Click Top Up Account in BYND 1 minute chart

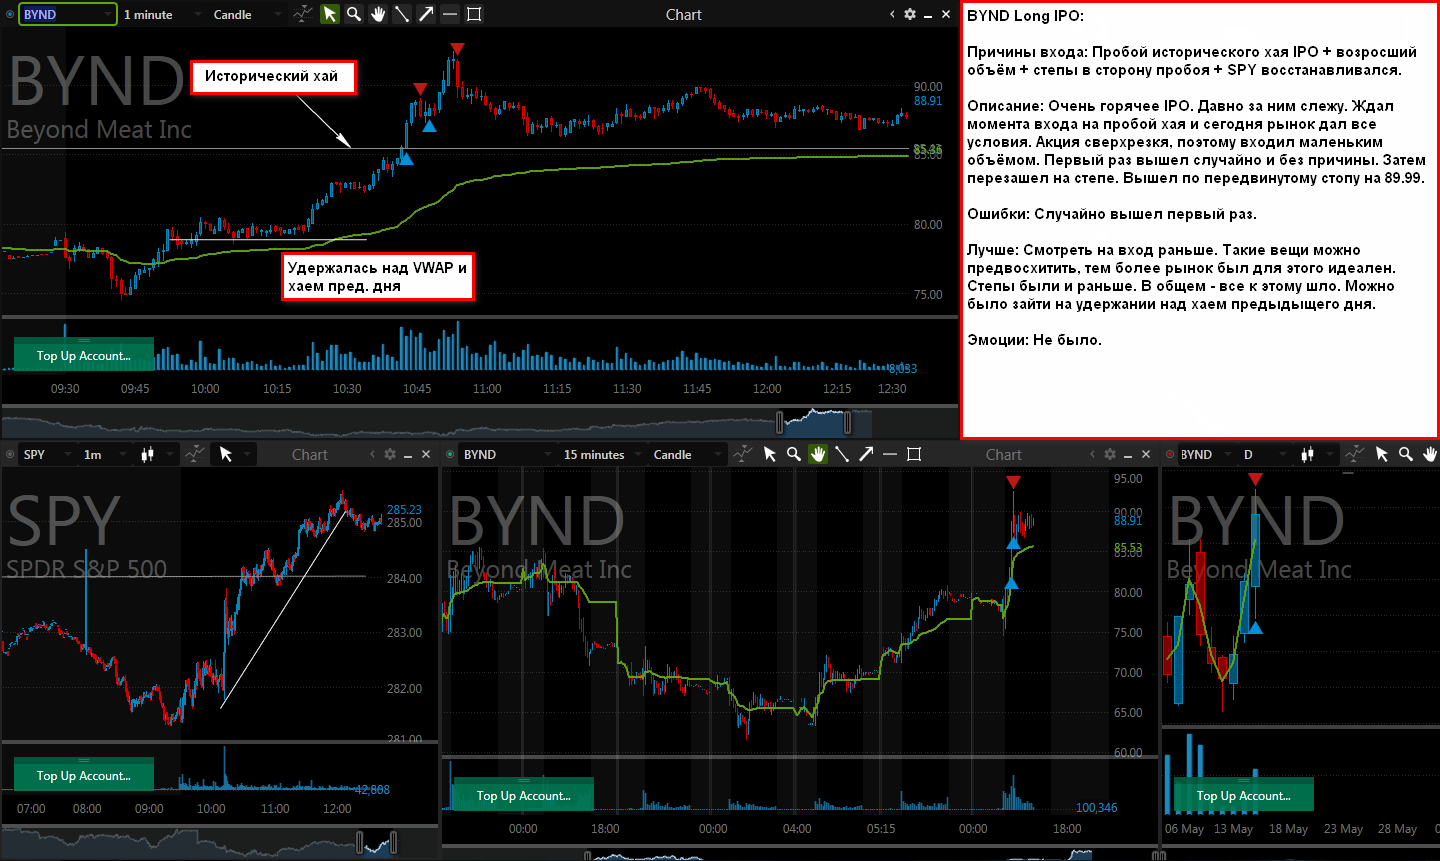[84, 355]
